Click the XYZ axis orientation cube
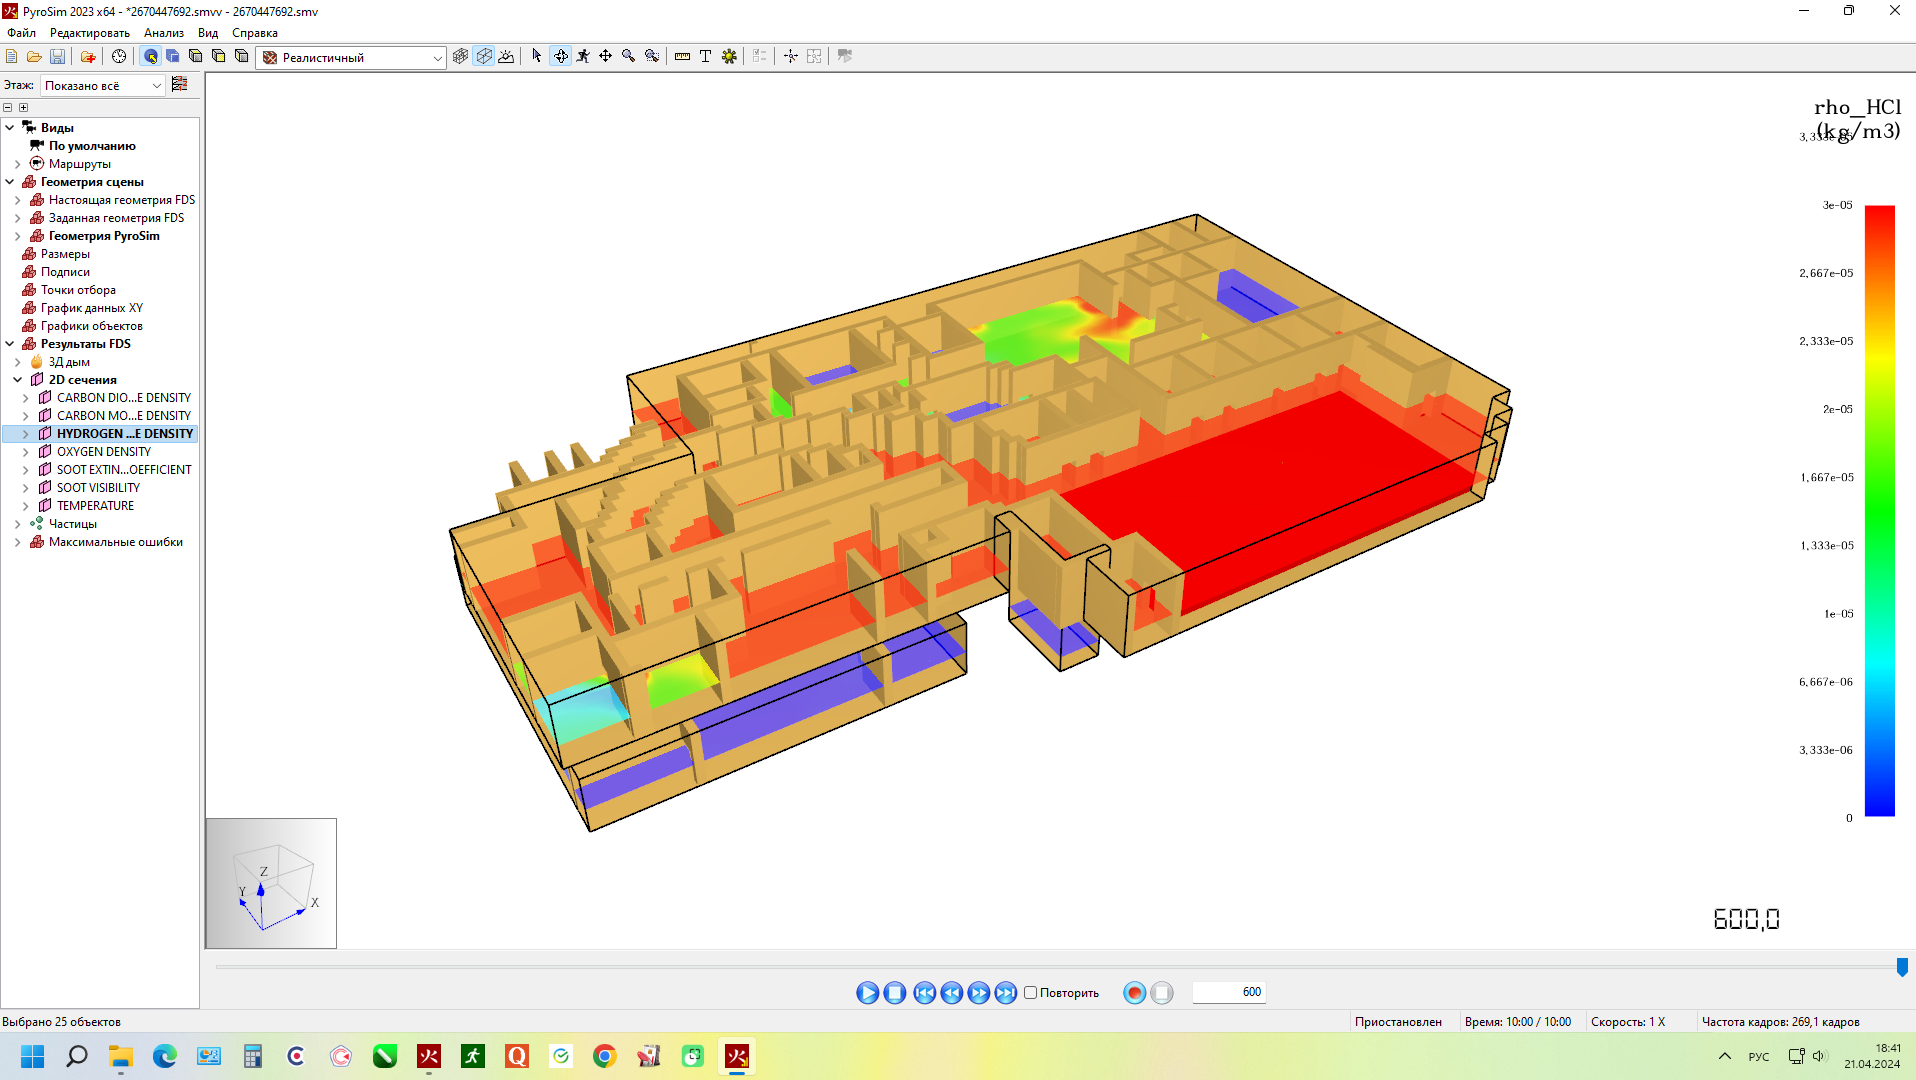 (271, 884)
